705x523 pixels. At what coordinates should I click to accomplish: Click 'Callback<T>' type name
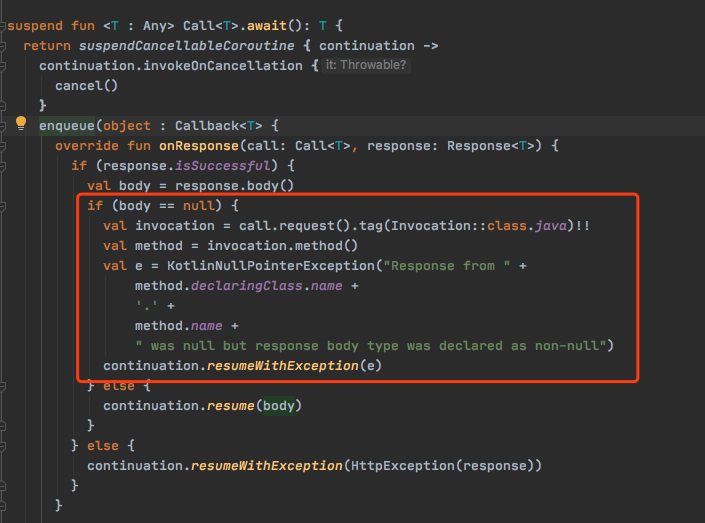(x=219, y=126)
